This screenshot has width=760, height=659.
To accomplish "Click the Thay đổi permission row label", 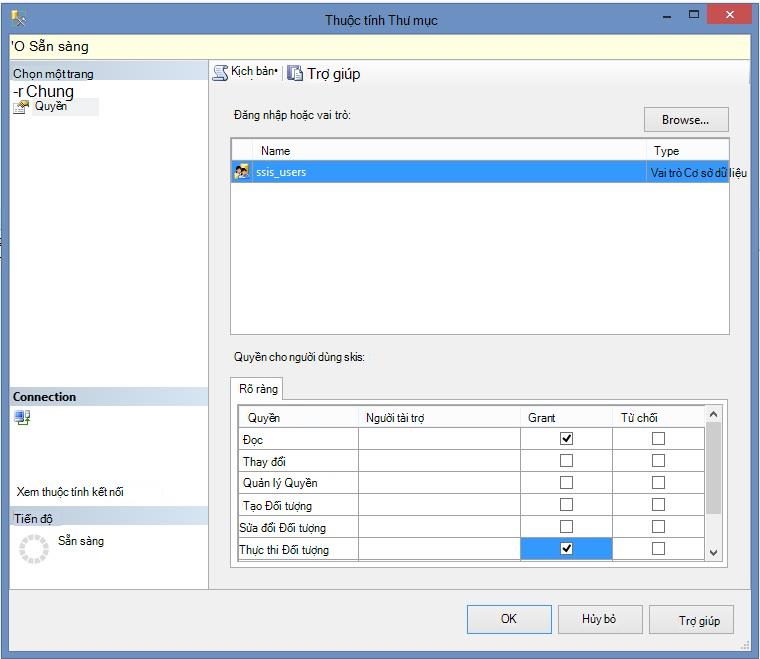I will pos(265,461).
